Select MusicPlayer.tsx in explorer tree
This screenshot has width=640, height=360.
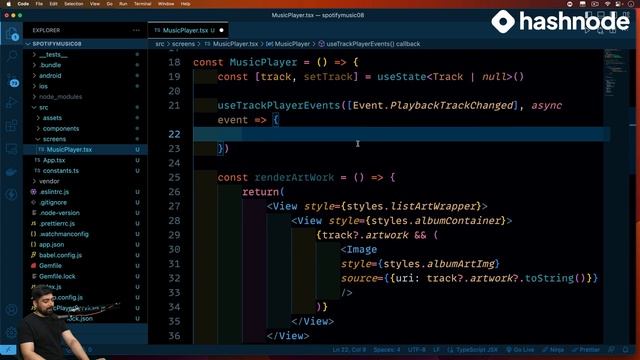pos(86,150)
